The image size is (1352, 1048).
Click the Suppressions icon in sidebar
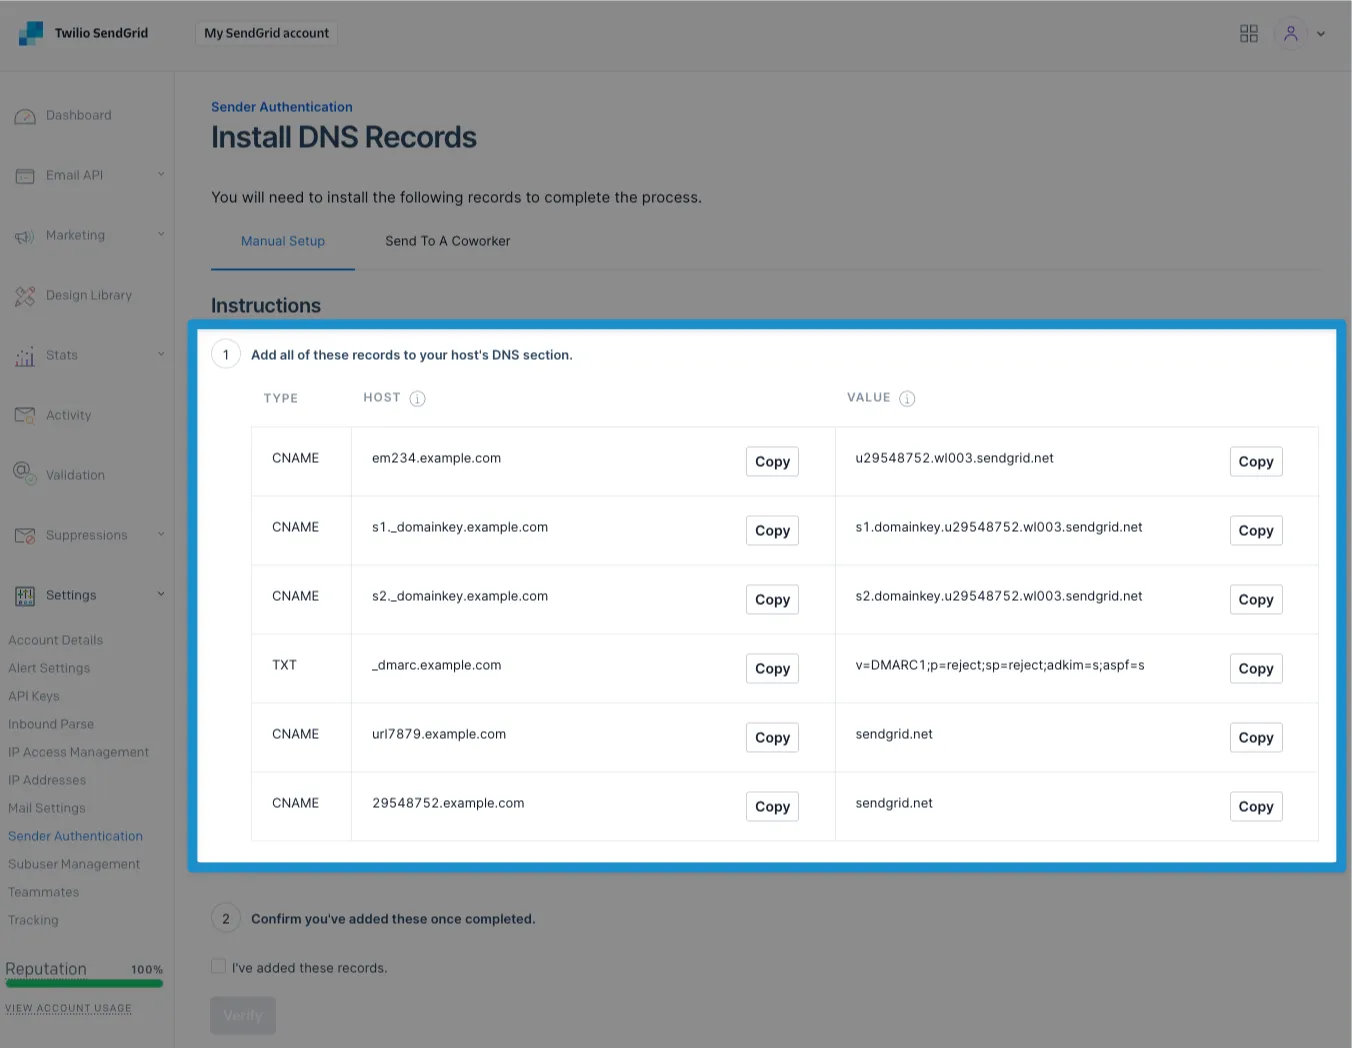click(x=25, y=536)
